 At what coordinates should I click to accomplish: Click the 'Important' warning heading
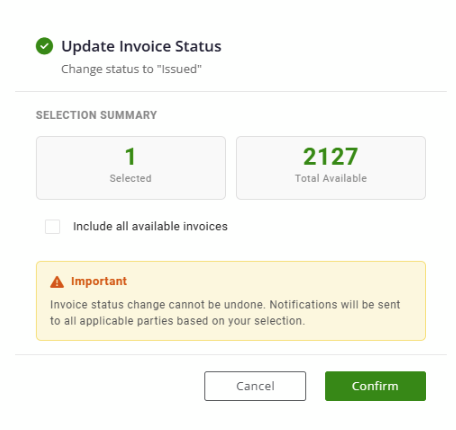[x=99, y=281]
